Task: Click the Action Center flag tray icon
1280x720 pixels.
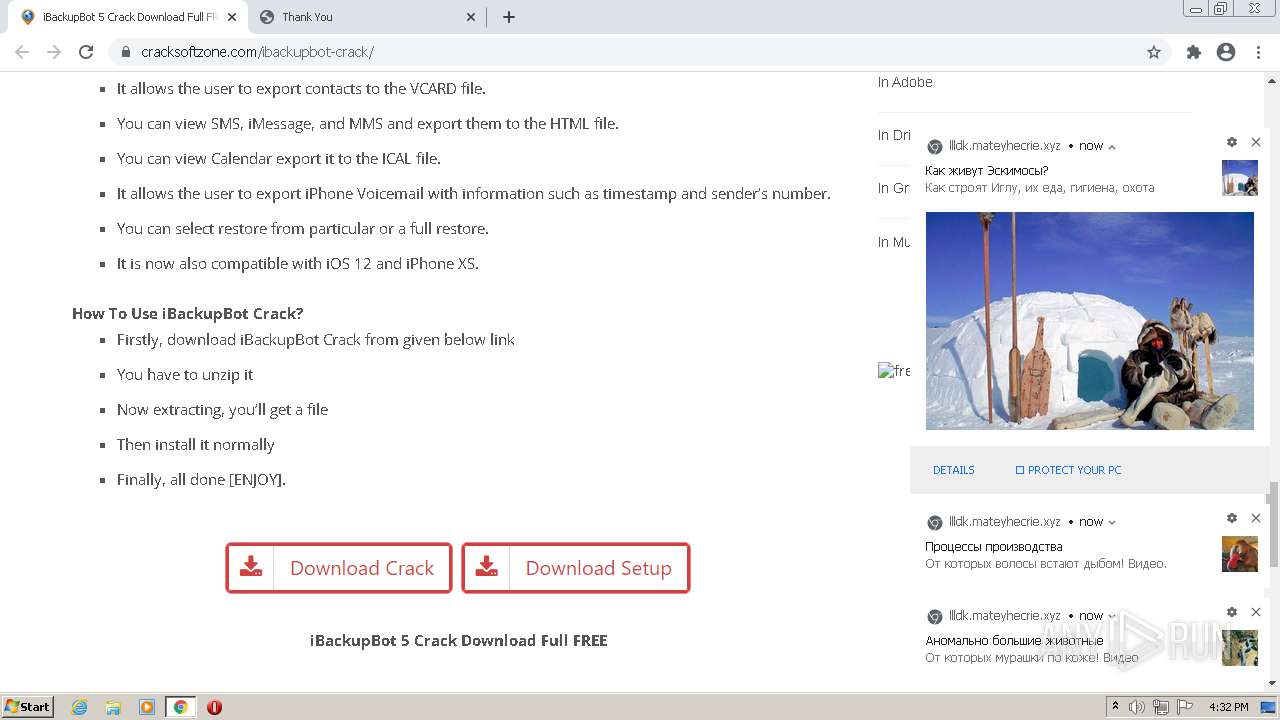Action: (x=1185, y=707)
